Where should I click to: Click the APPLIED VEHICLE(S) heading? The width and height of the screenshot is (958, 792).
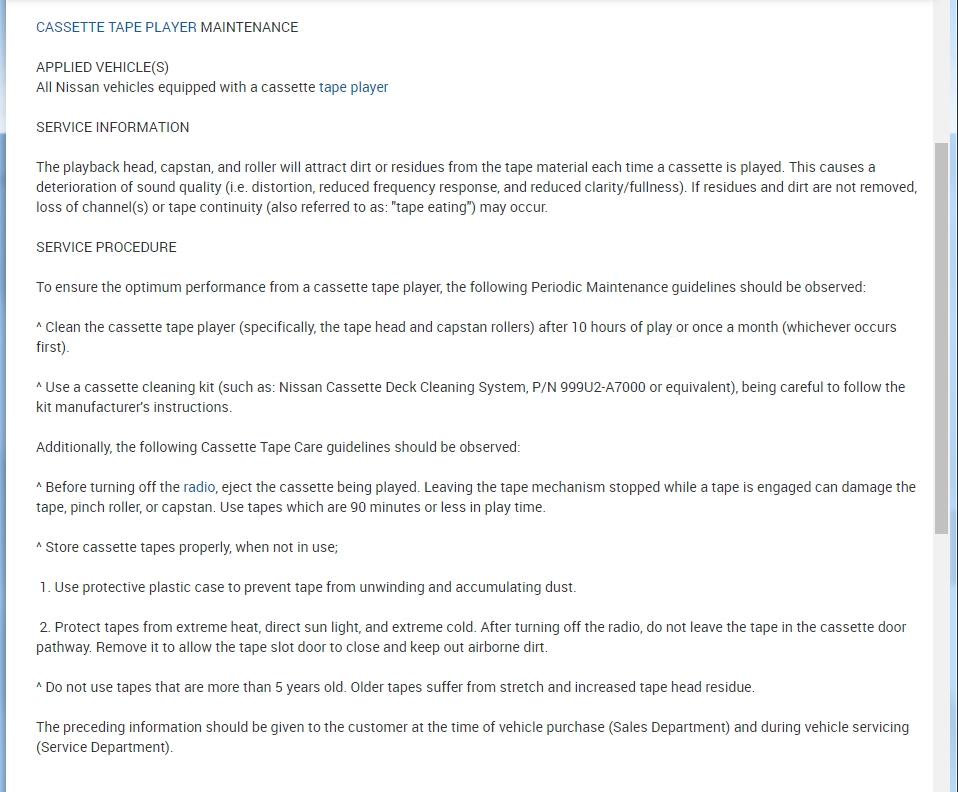[x=102, y=67]
